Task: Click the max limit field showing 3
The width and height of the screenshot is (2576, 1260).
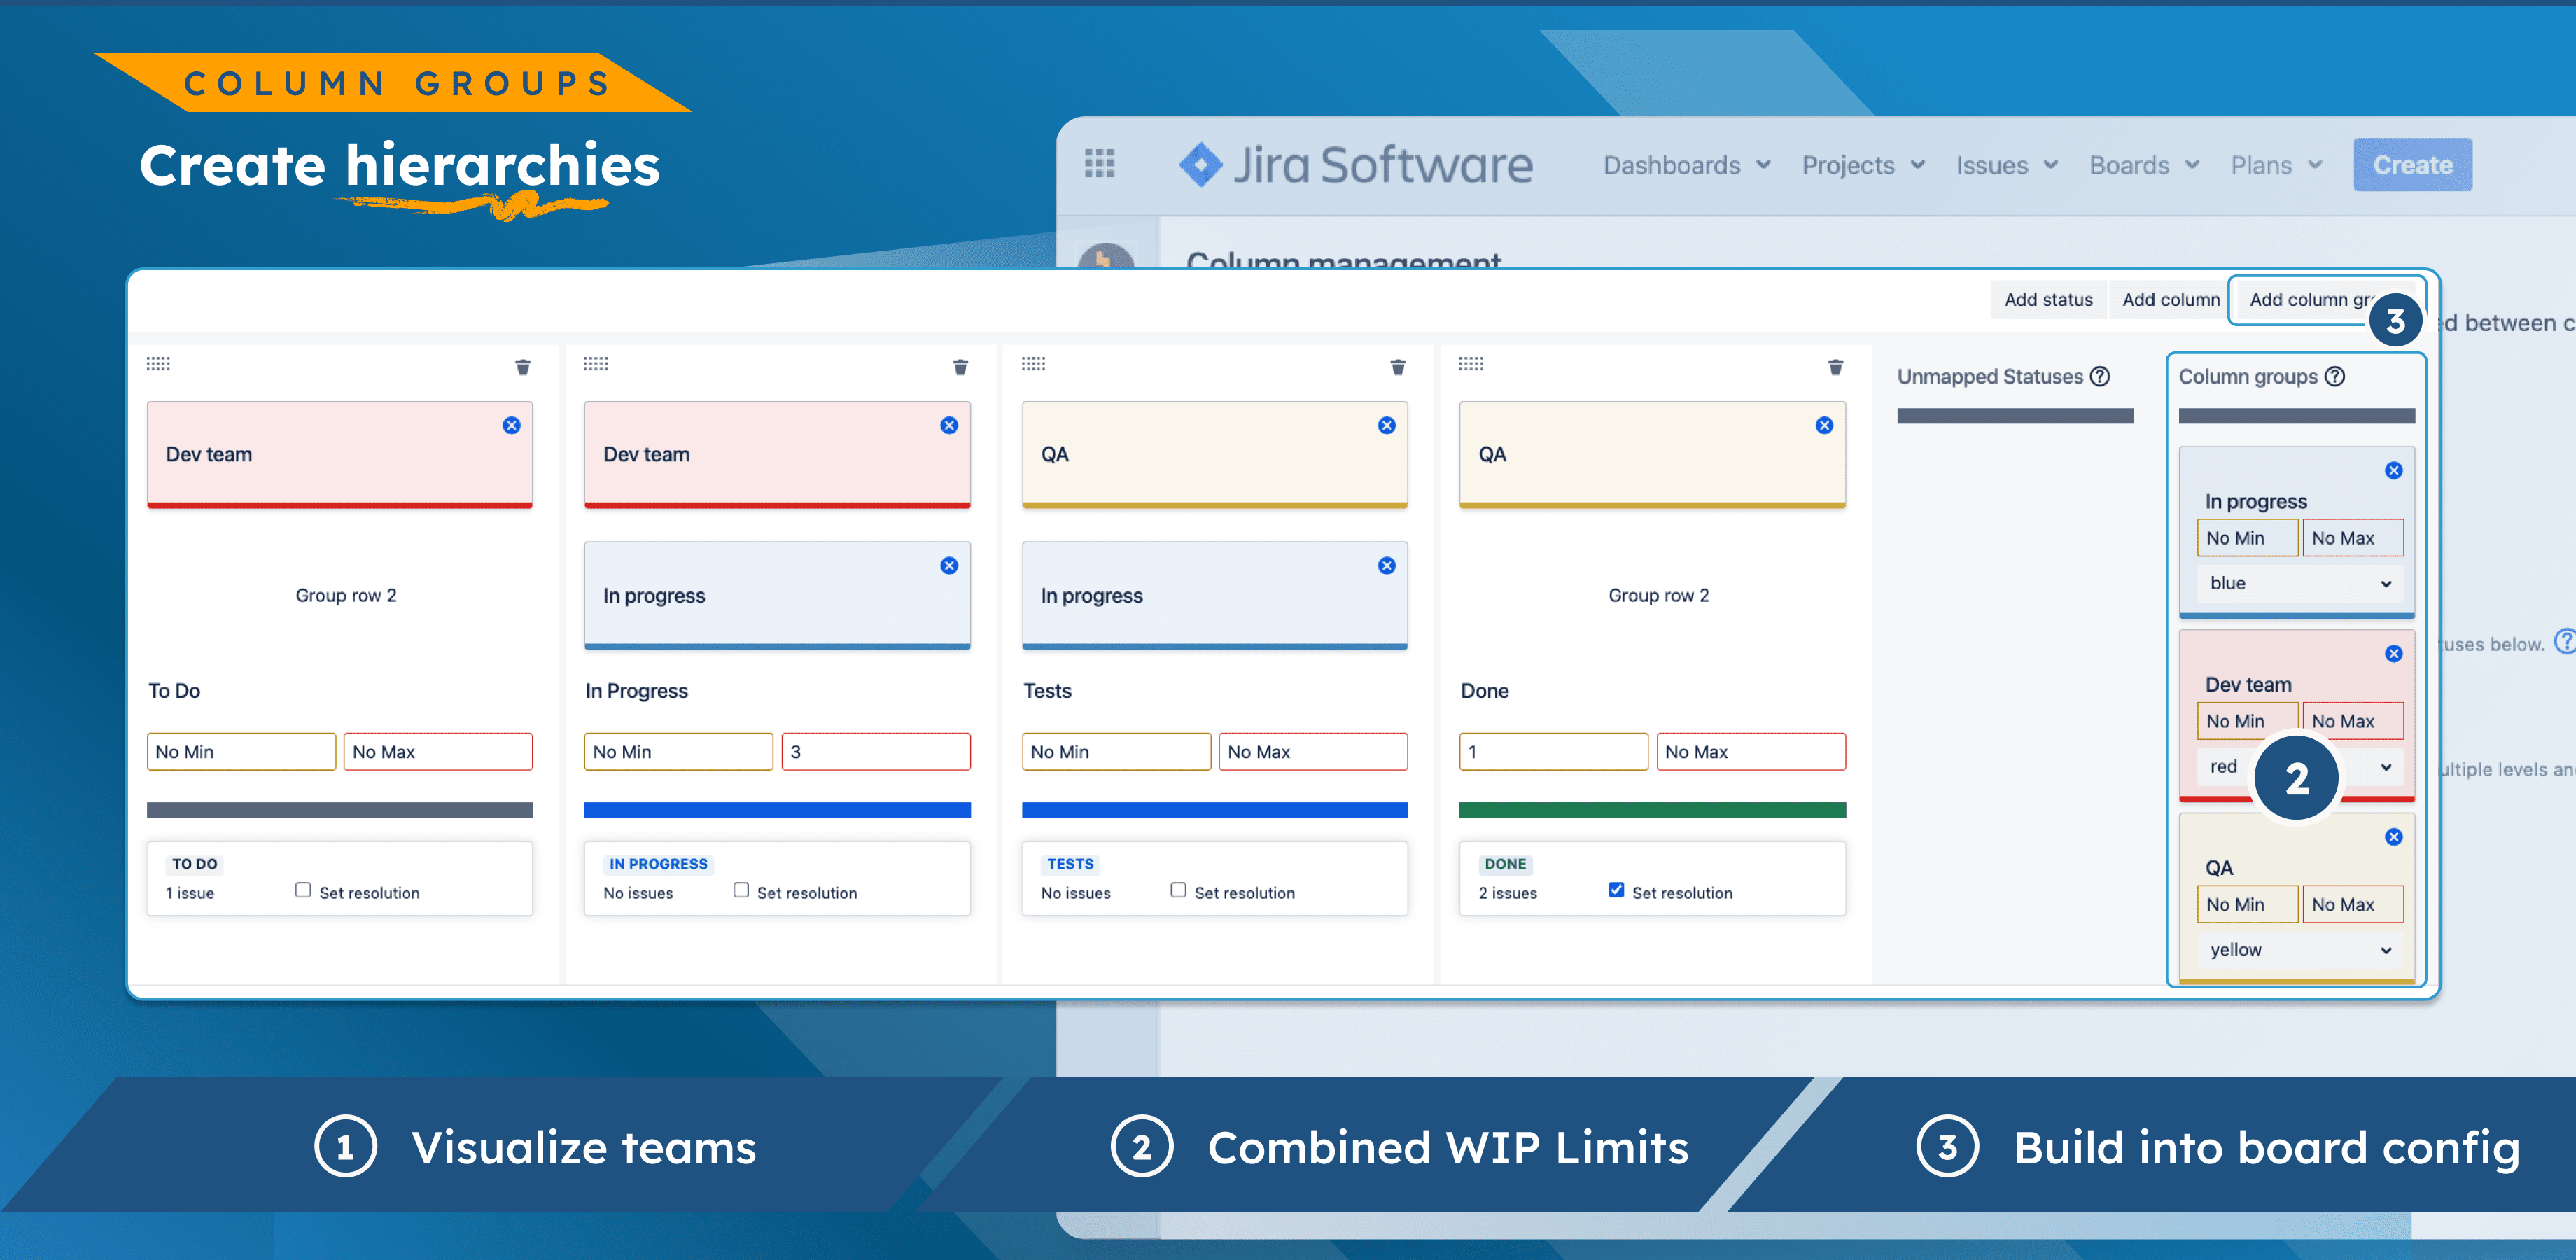Action: (x=875, y=752)
